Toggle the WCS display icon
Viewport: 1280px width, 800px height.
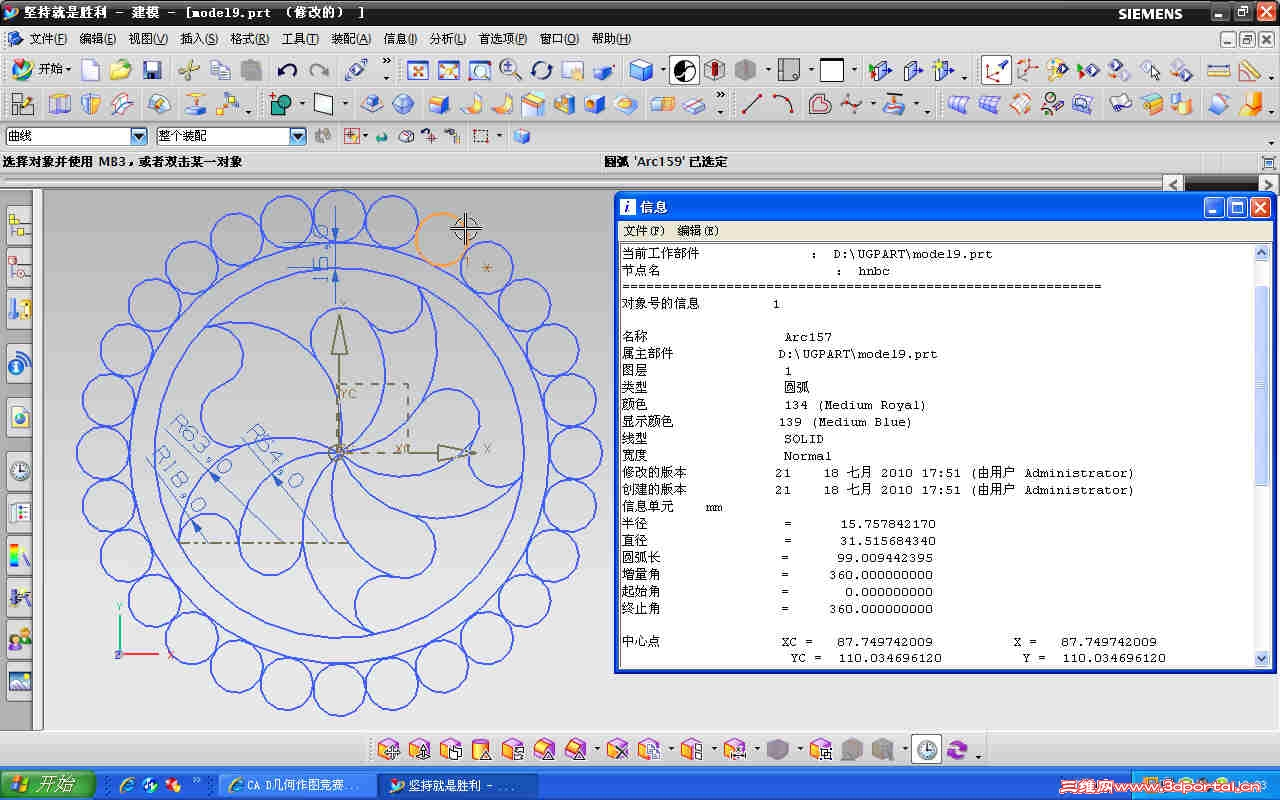coord(995,70)
